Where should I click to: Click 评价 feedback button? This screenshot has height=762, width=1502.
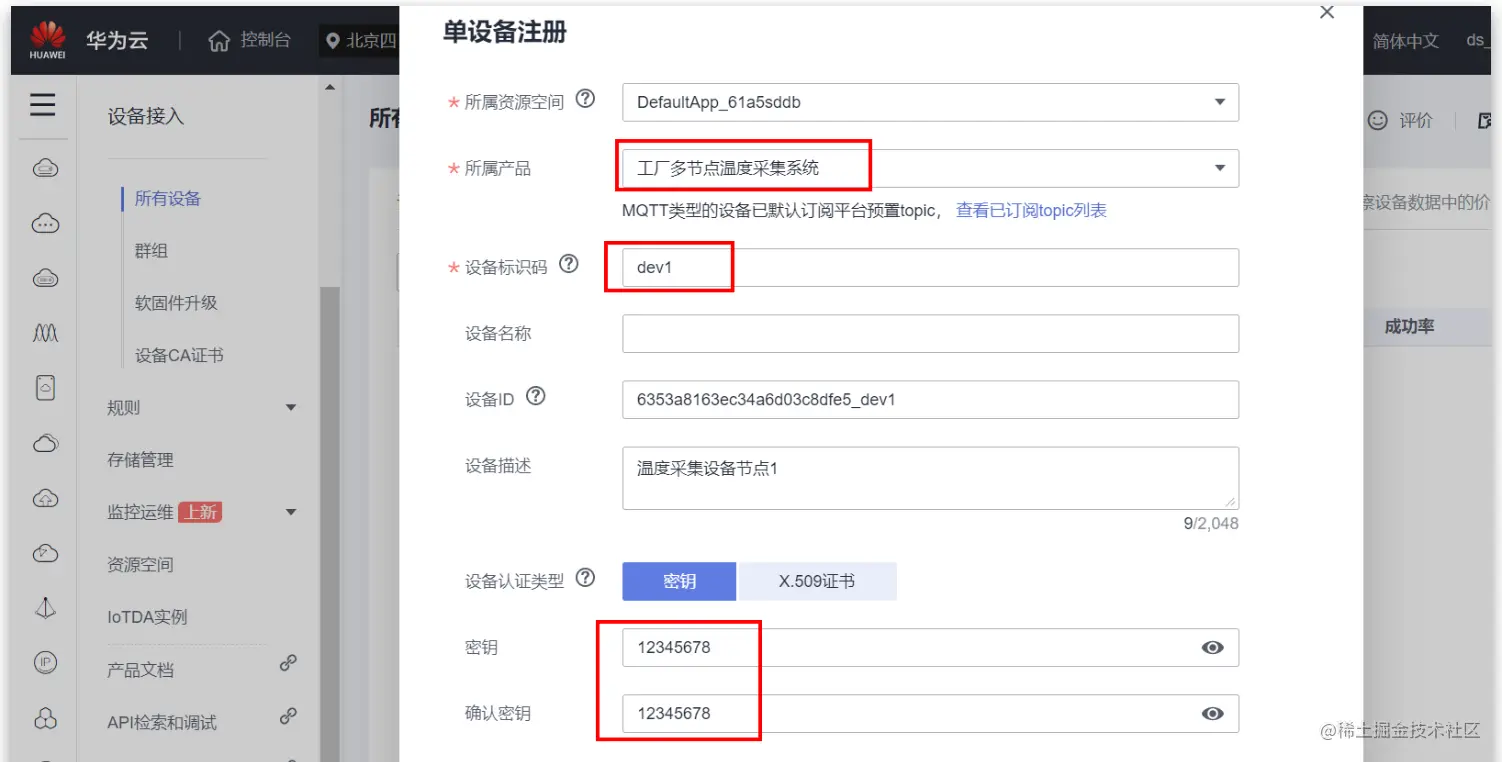click(1415, 120)
